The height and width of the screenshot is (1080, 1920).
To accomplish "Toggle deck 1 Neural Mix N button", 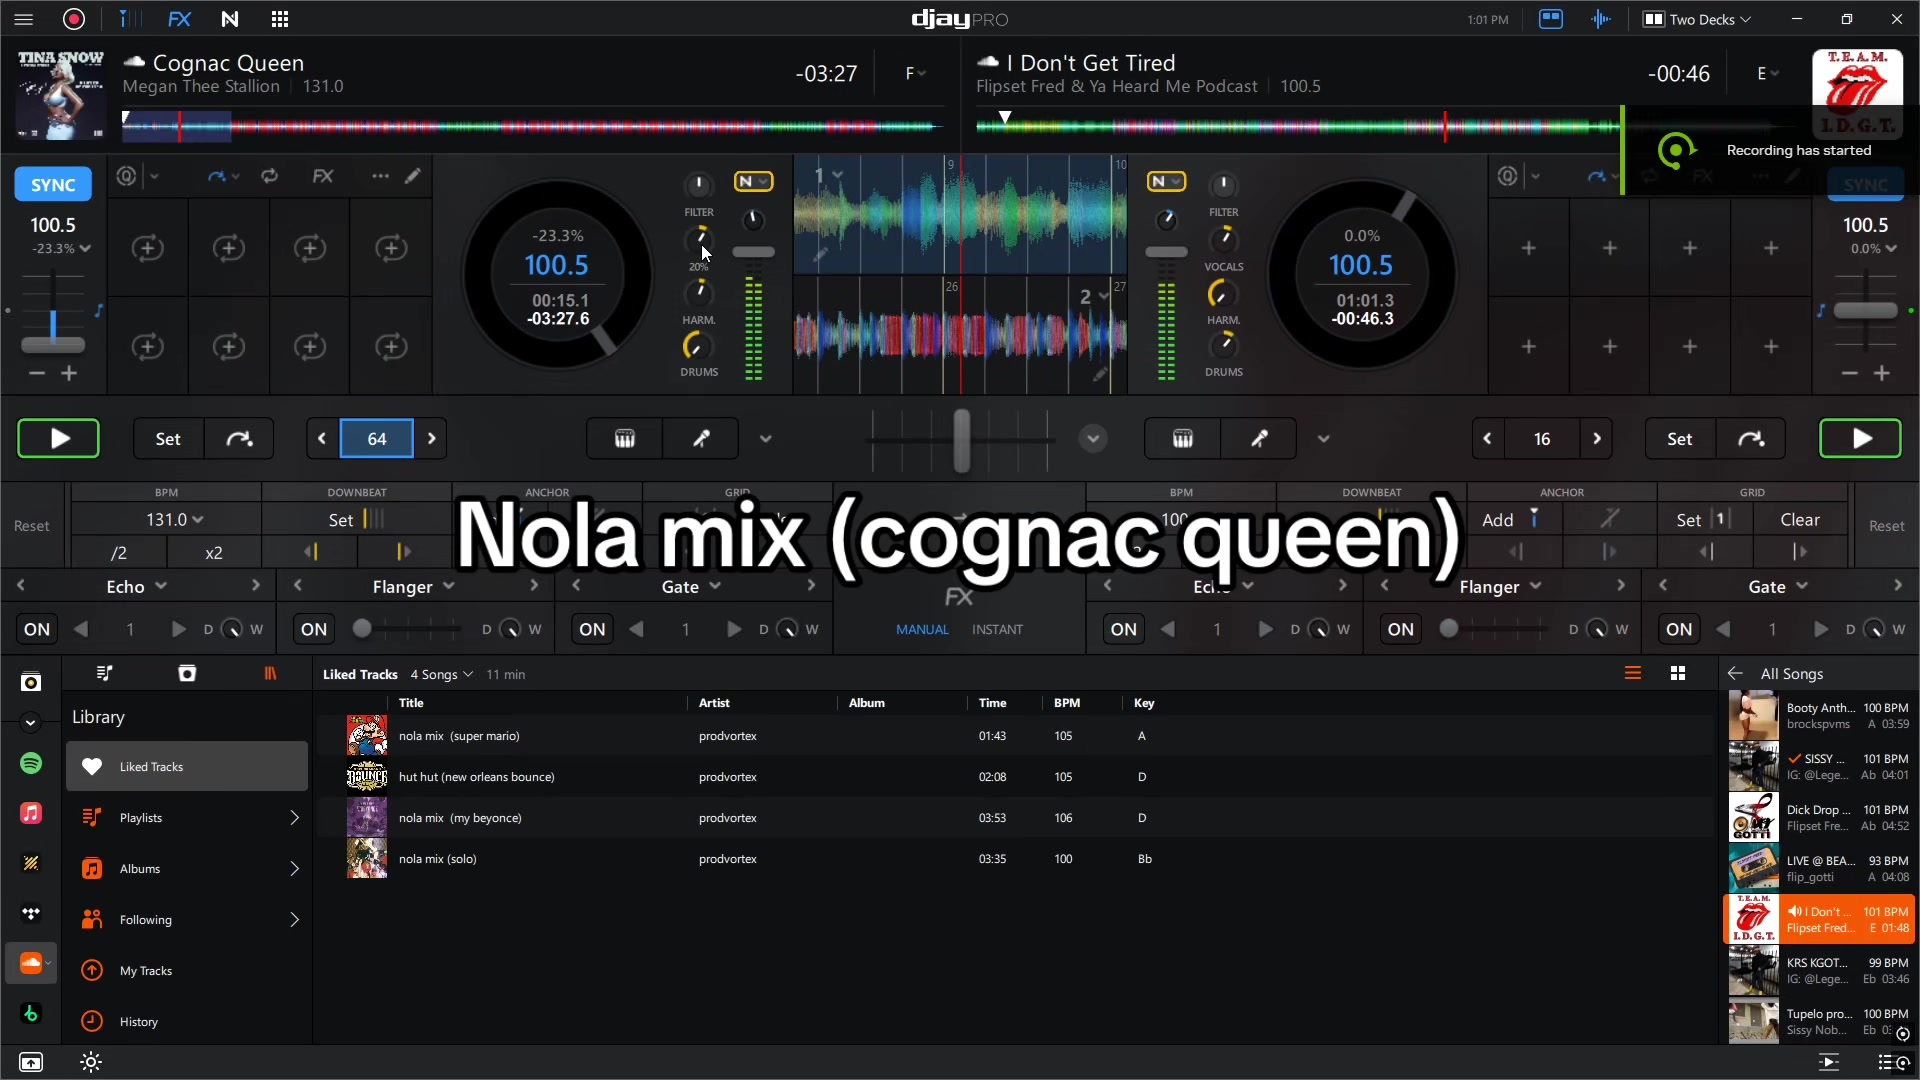I will (753, 181).
